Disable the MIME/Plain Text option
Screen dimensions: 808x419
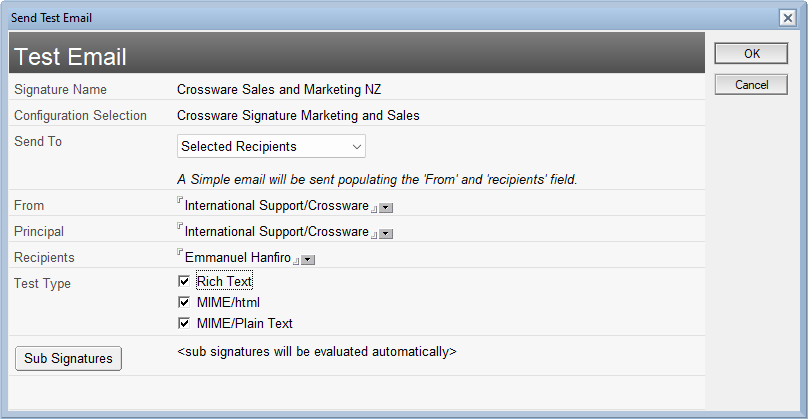[184, 323]
